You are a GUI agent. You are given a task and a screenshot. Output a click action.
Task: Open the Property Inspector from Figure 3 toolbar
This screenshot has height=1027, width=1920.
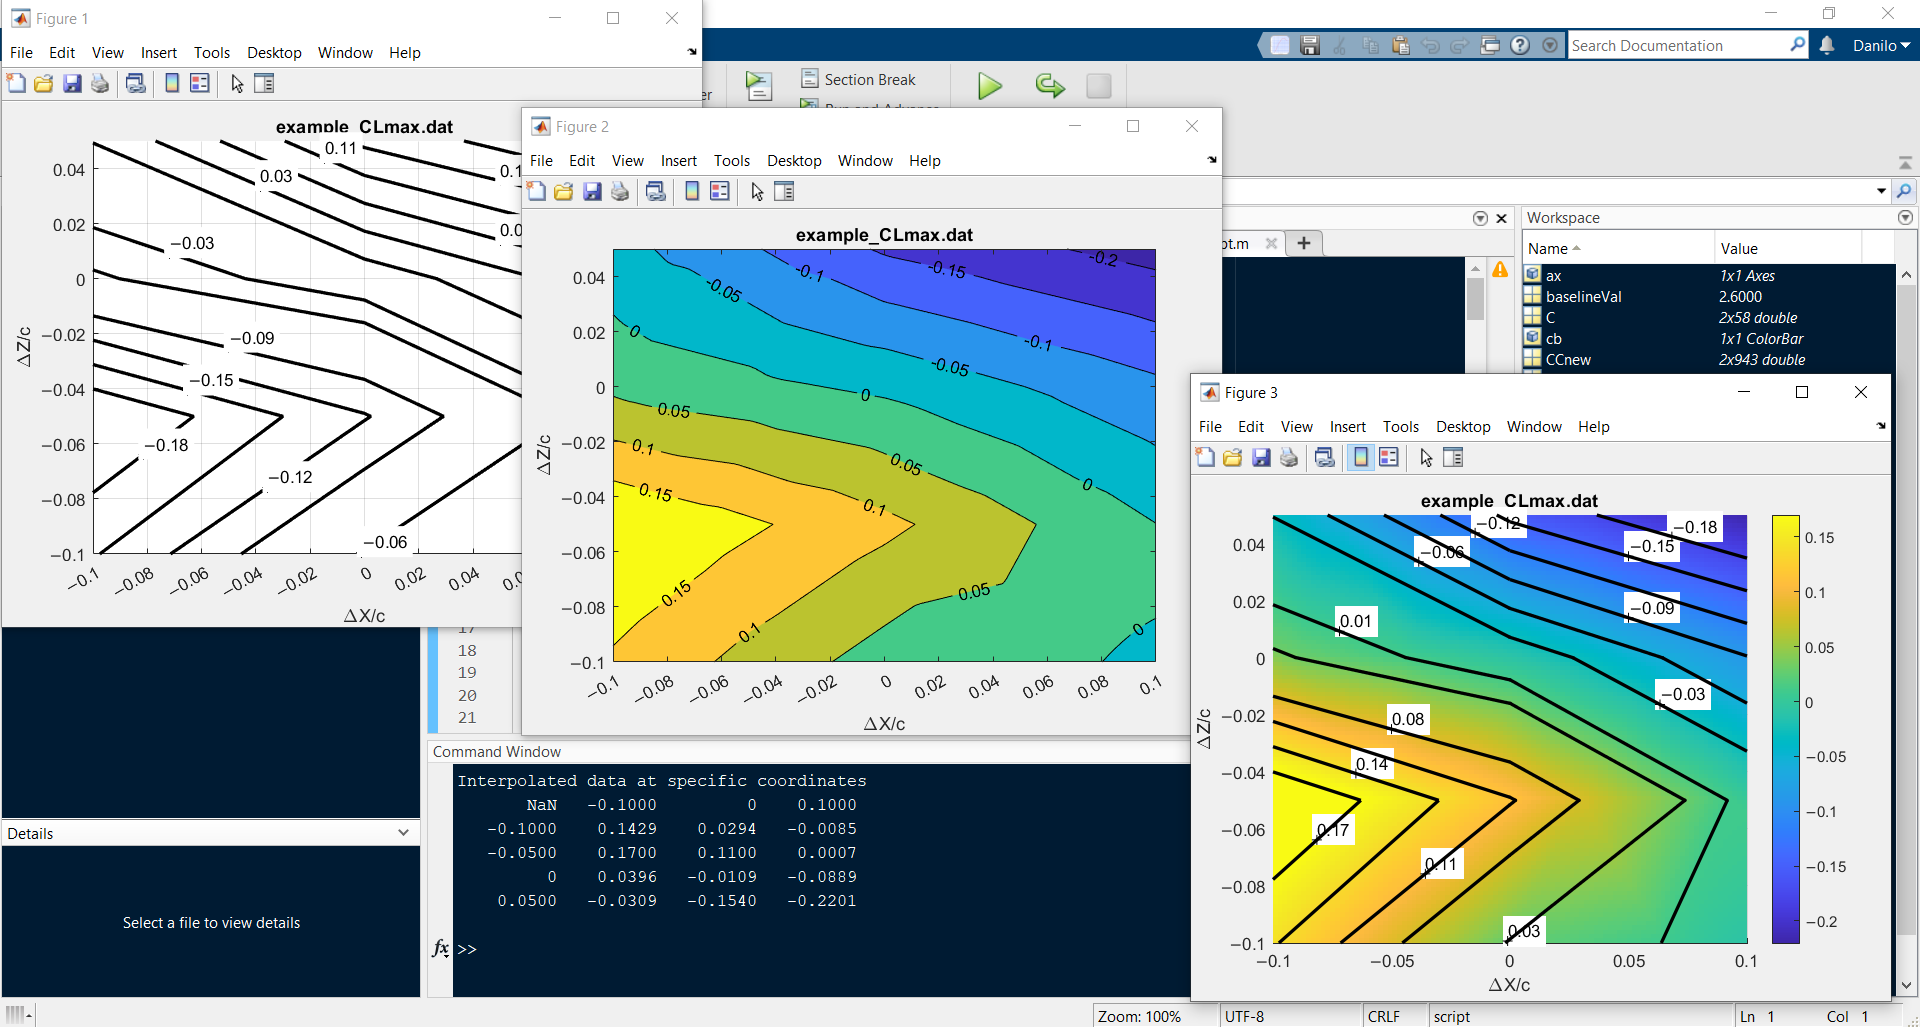pyautogui.click(x=1454, y=457)
